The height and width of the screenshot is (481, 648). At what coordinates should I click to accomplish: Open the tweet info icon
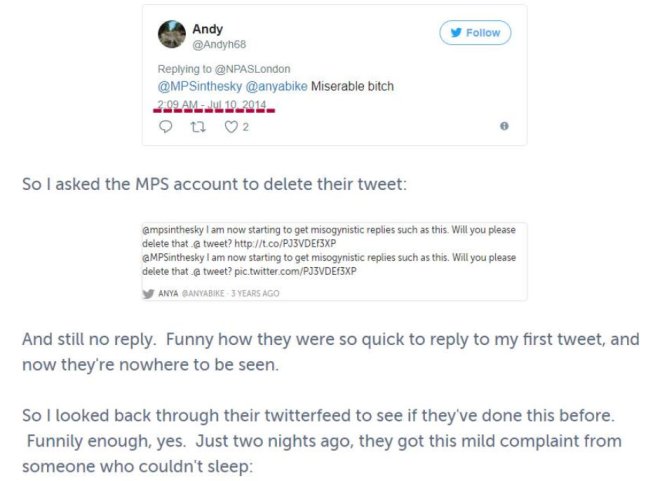click(x=504, y=126)
